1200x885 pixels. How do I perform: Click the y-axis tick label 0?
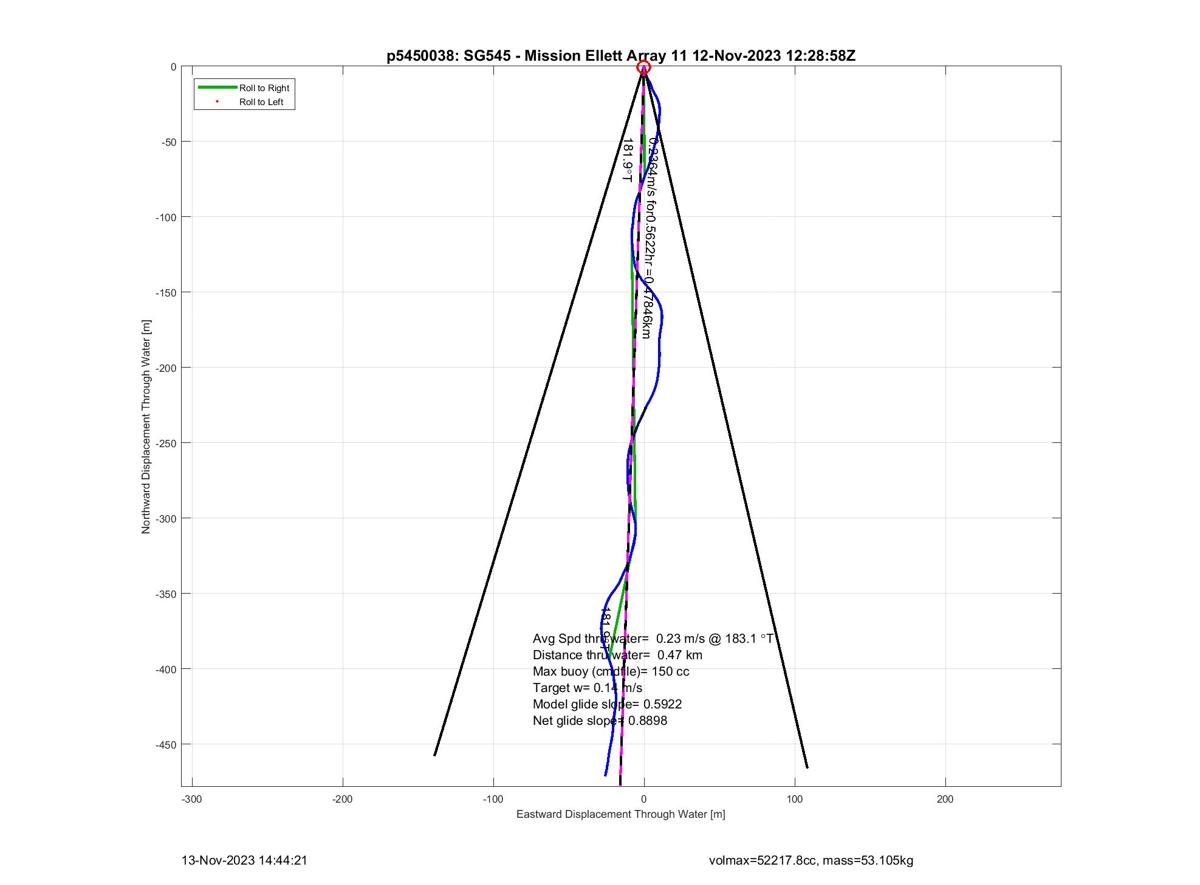point(173,67)
